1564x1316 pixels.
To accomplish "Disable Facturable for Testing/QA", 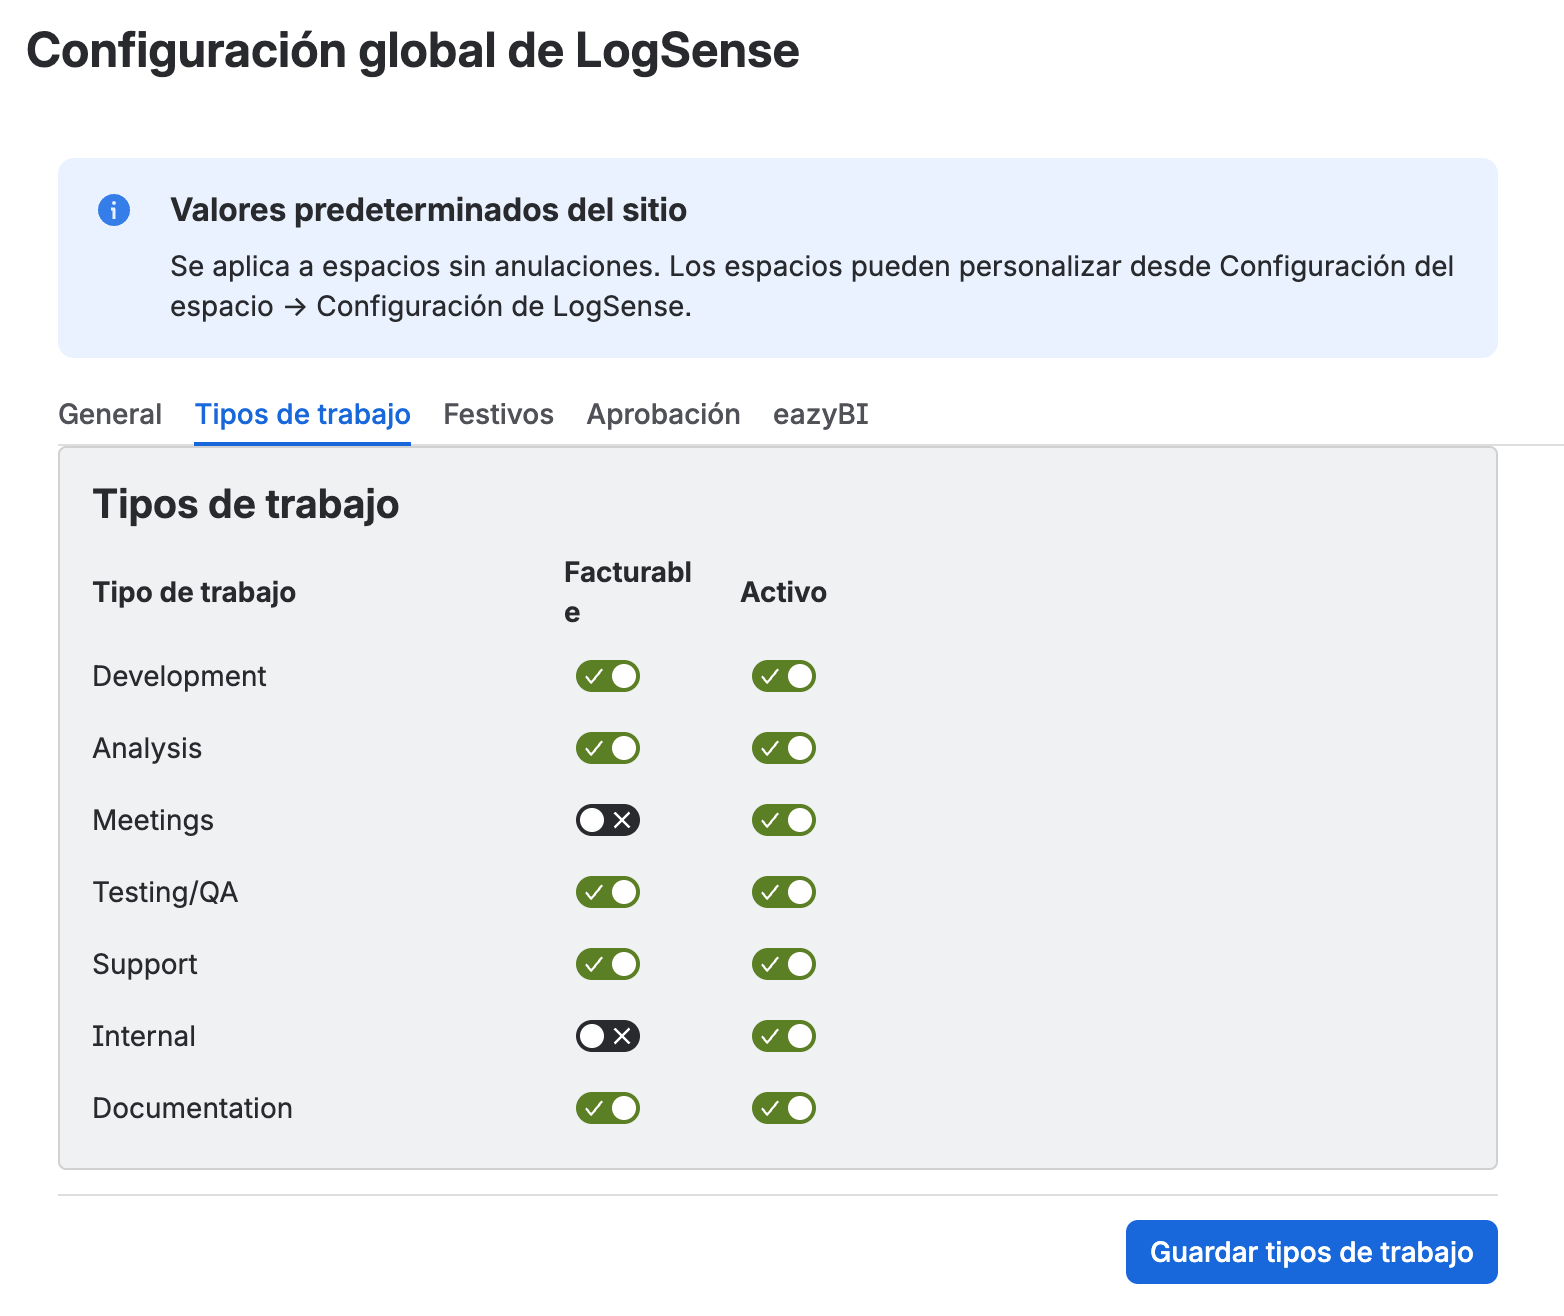I will (608, 892).
